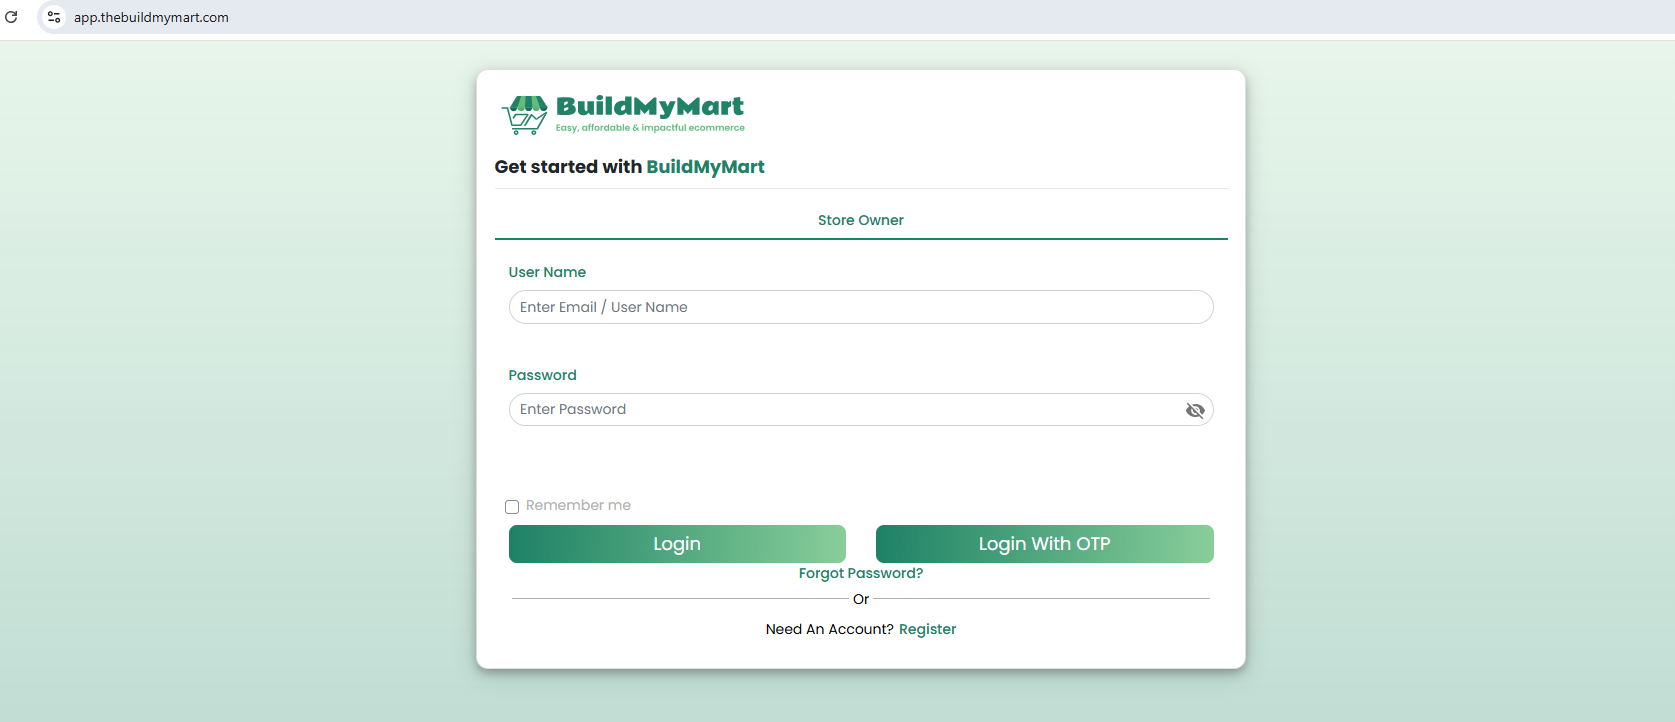
Task: Click the green BuildMyMart text in the heading
Action: [x=705, y=167]
